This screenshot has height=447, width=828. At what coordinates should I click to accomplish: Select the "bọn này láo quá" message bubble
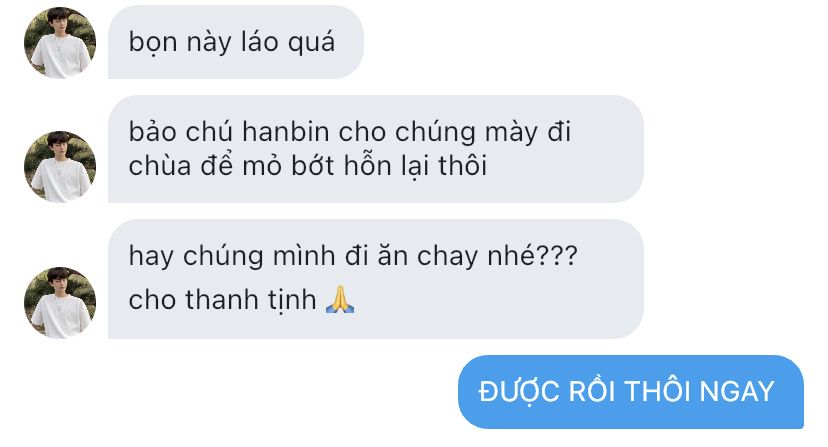[236, 42]
